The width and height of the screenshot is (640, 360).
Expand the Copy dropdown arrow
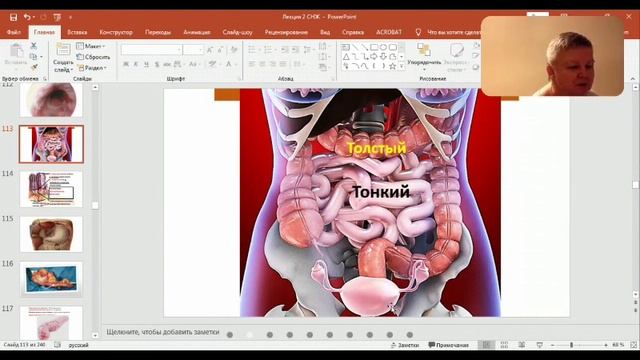pos(41,56)
